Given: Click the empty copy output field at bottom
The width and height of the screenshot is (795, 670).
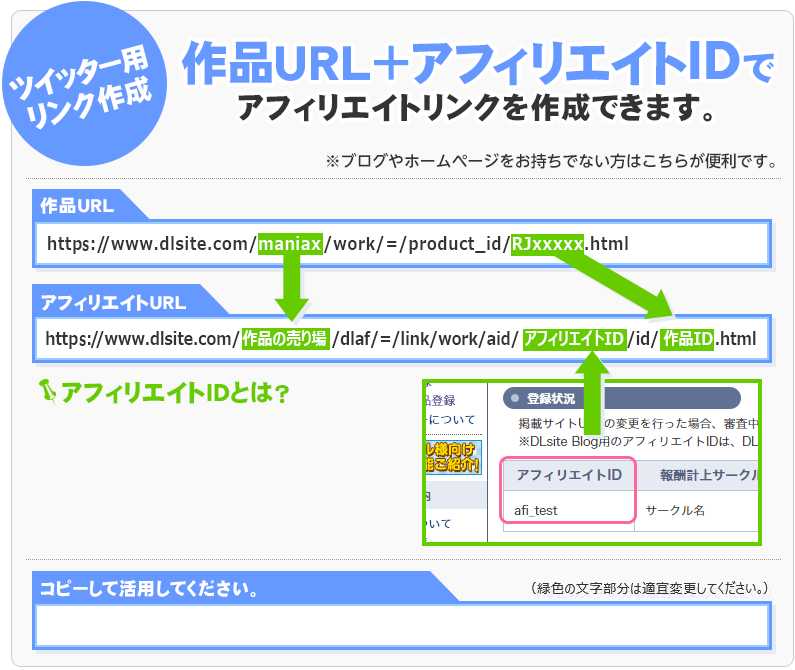Looking at the screenshot, I should 402,625.
